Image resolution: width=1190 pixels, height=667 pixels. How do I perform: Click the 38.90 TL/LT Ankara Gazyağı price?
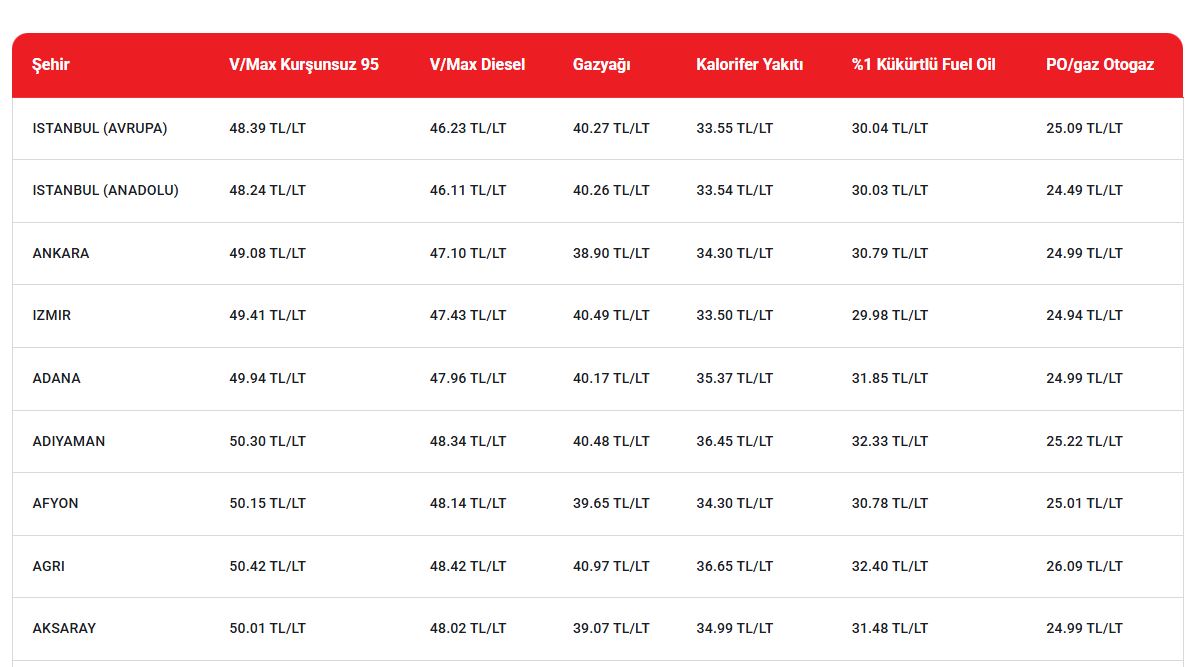click(611, 253)
